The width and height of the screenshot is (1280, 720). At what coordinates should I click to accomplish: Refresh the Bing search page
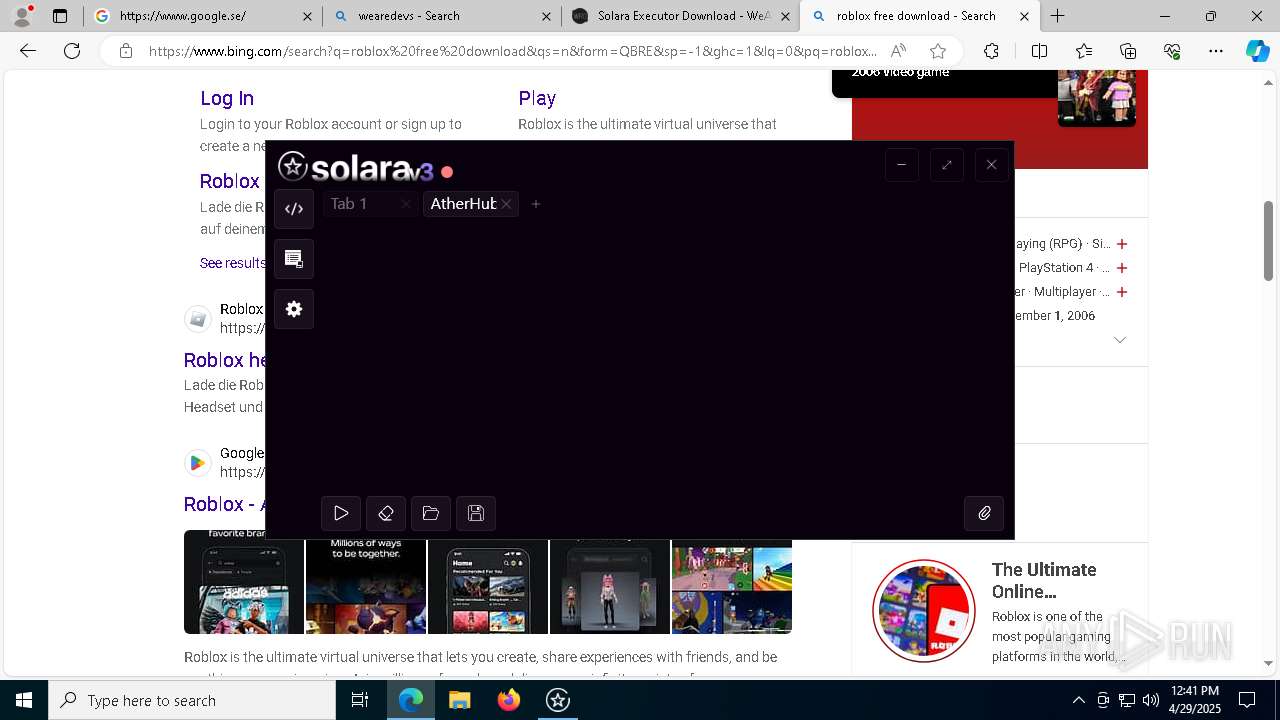(x=72, y=51)
